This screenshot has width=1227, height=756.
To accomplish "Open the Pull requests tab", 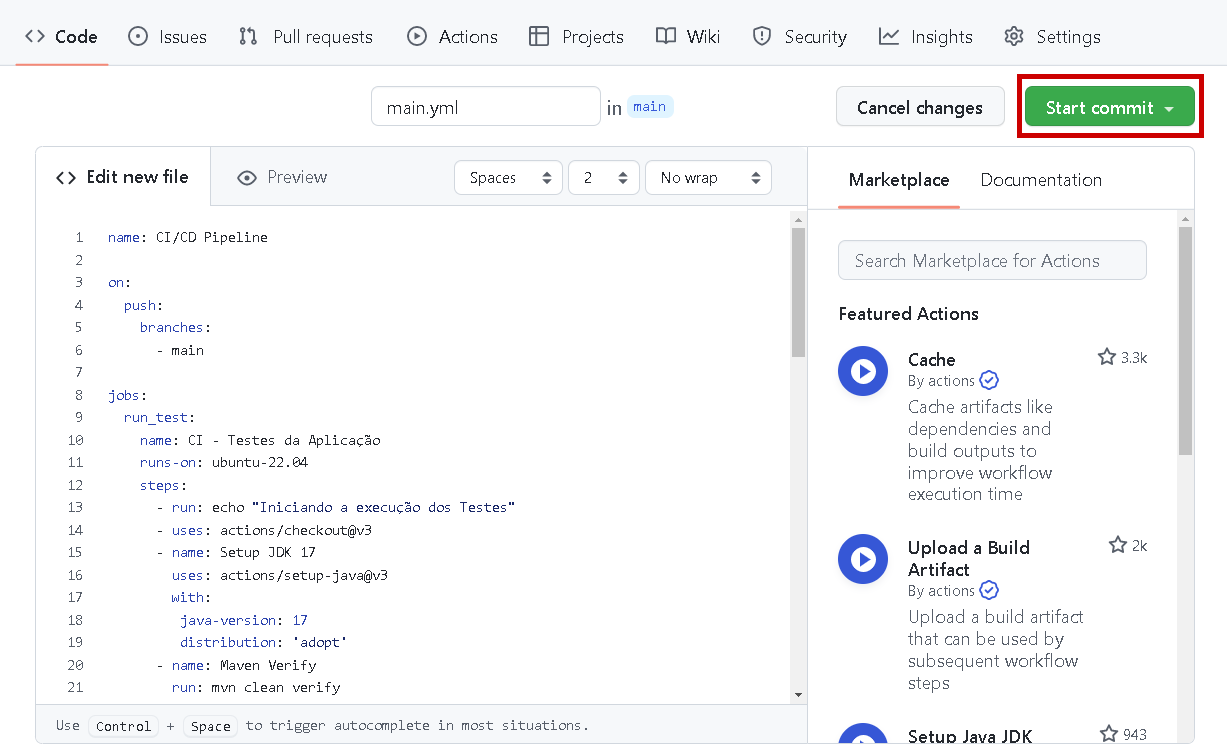I will pos(306,37).
